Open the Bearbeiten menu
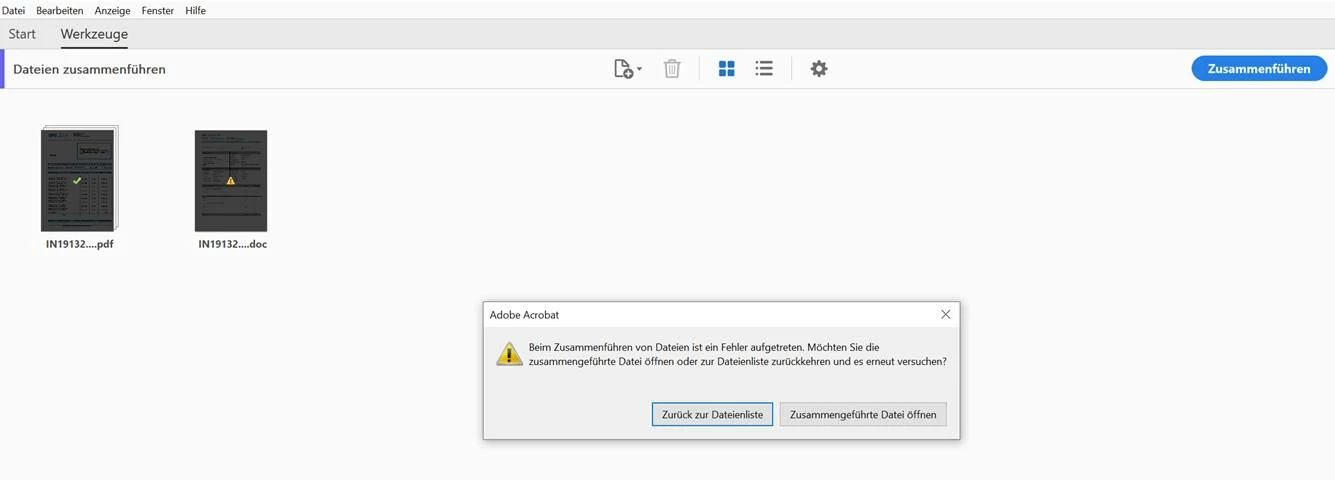 pos(60,10)
